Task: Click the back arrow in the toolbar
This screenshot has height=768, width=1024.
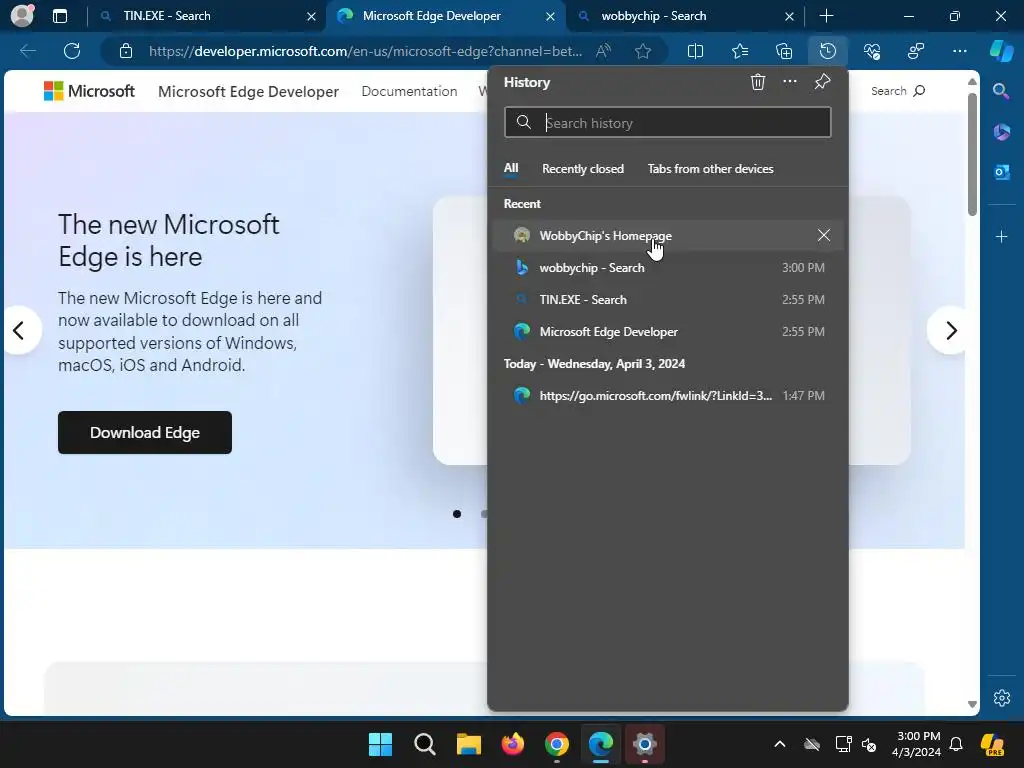Action: tap(28, 51)
